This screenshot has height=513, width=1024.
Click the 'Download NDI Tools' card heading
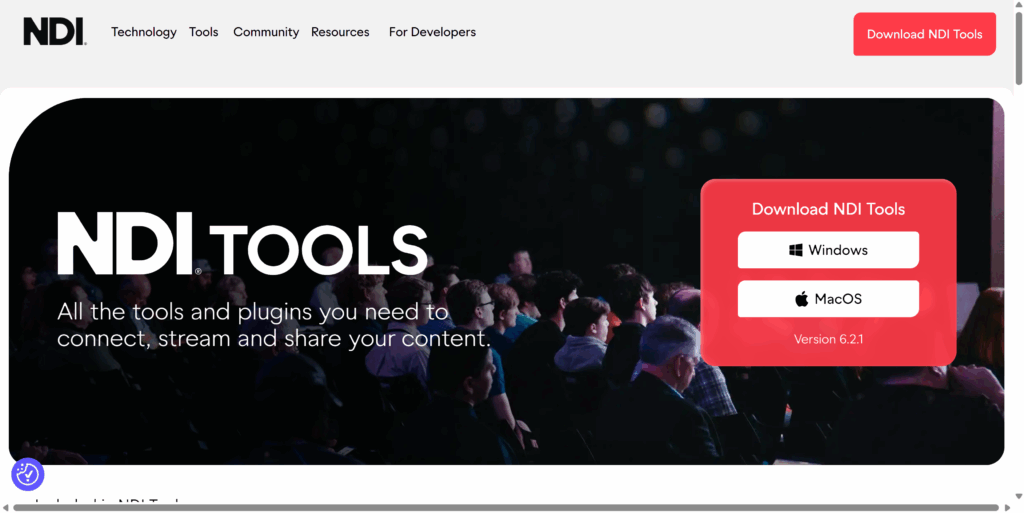coord(828,209)
